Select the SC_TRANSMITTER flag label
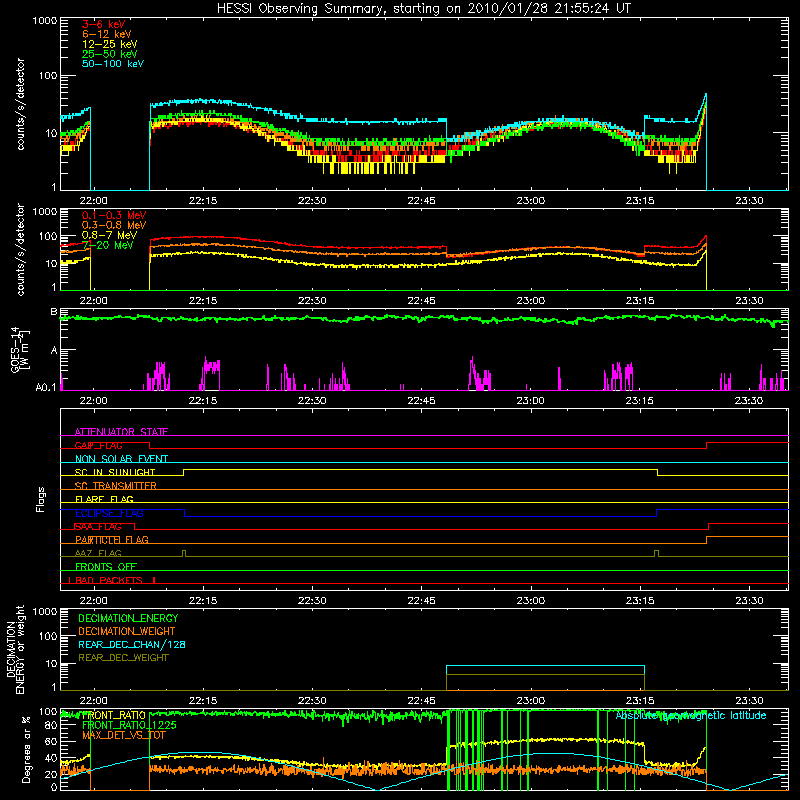 coord(115,486)
